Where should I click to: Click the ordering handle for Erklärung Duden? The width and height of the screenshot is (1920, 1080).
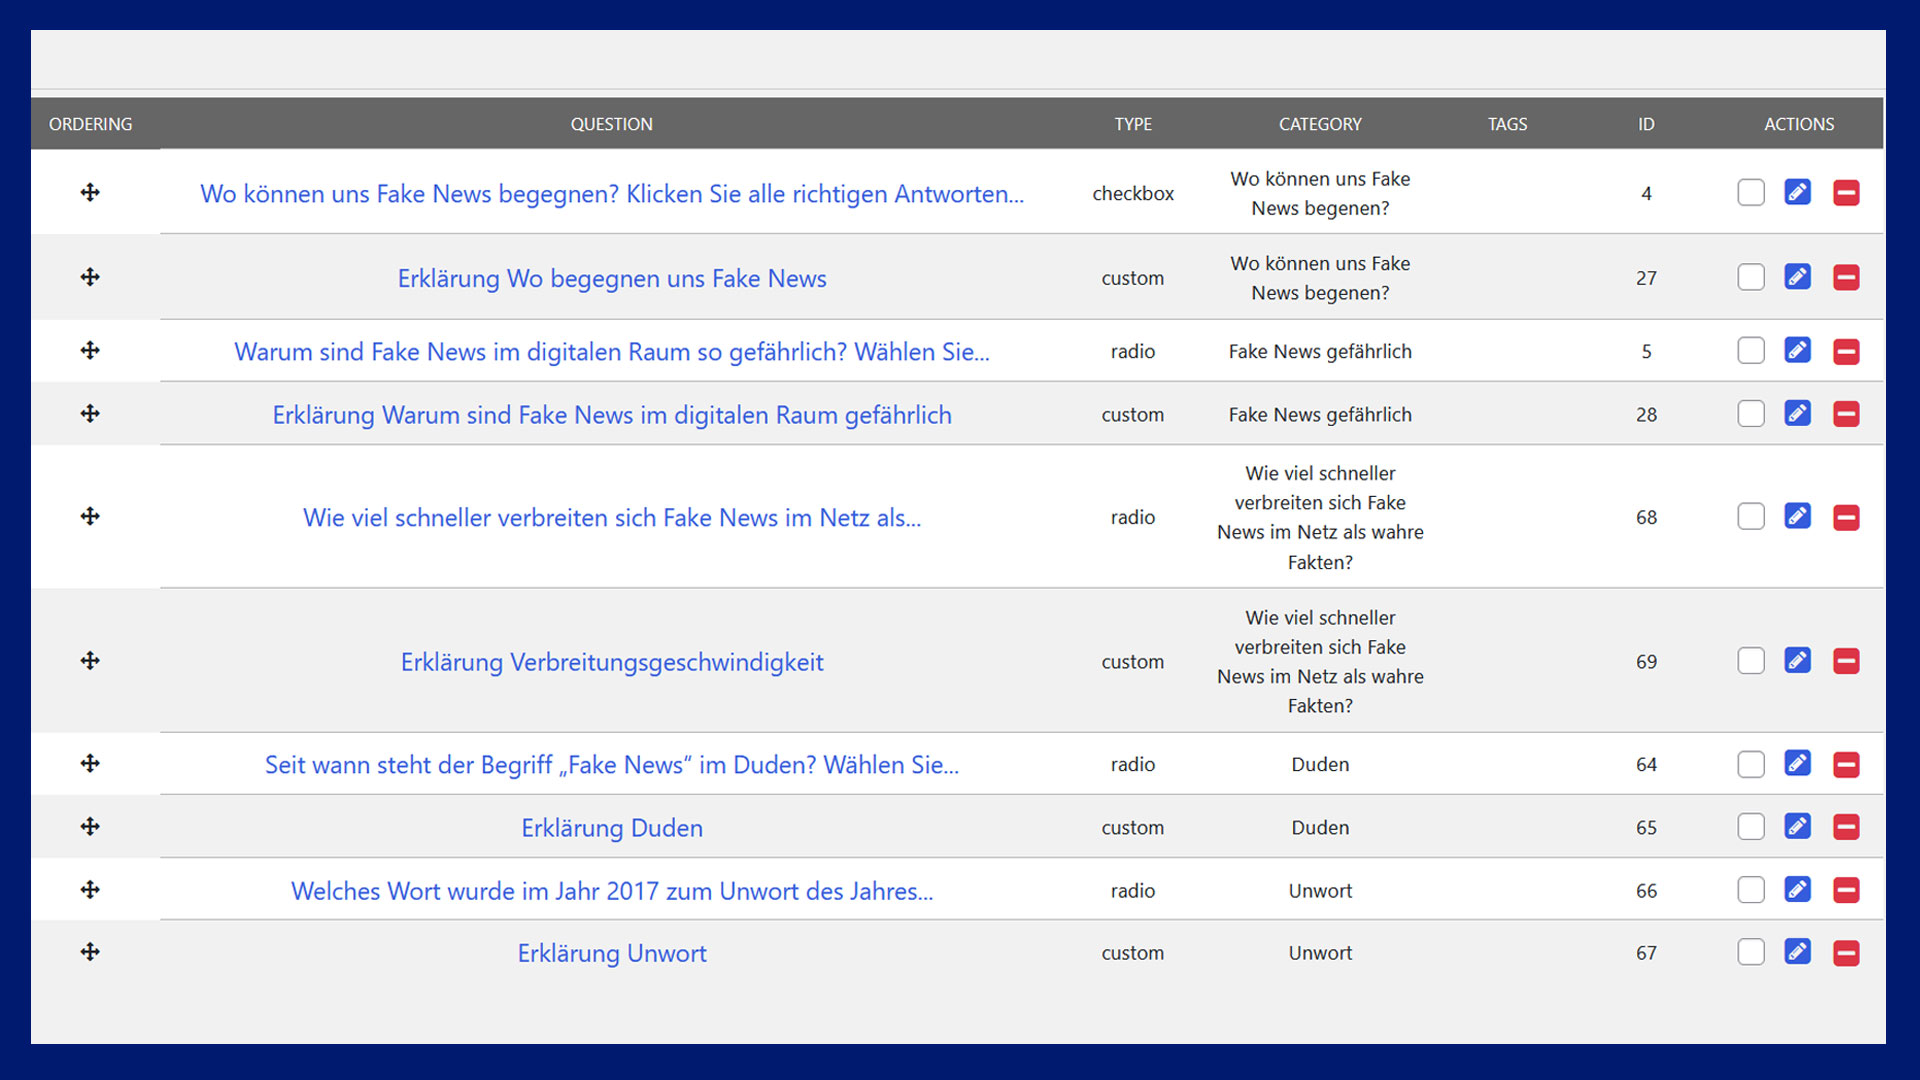(90, 826)
